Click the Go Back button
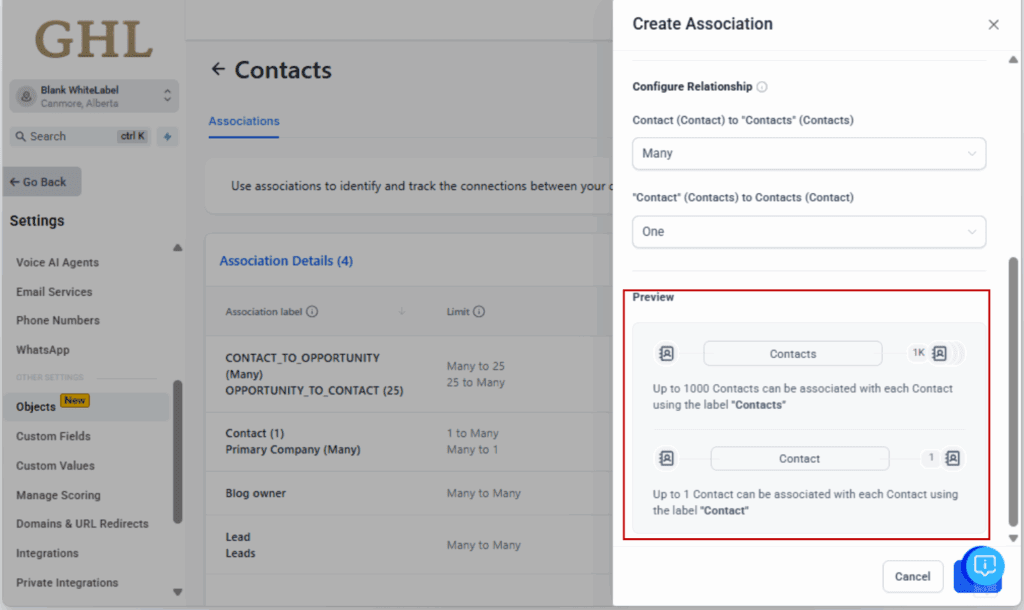The width and height of the screenshot is (1024, 610). click(x=43, y=182)
